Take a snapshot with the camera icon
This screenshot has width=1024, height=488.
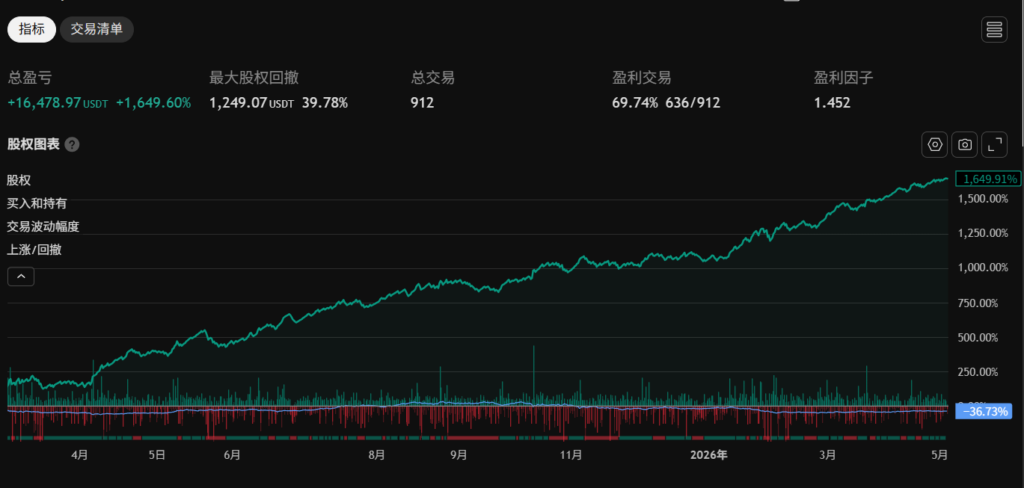[964, 144]
